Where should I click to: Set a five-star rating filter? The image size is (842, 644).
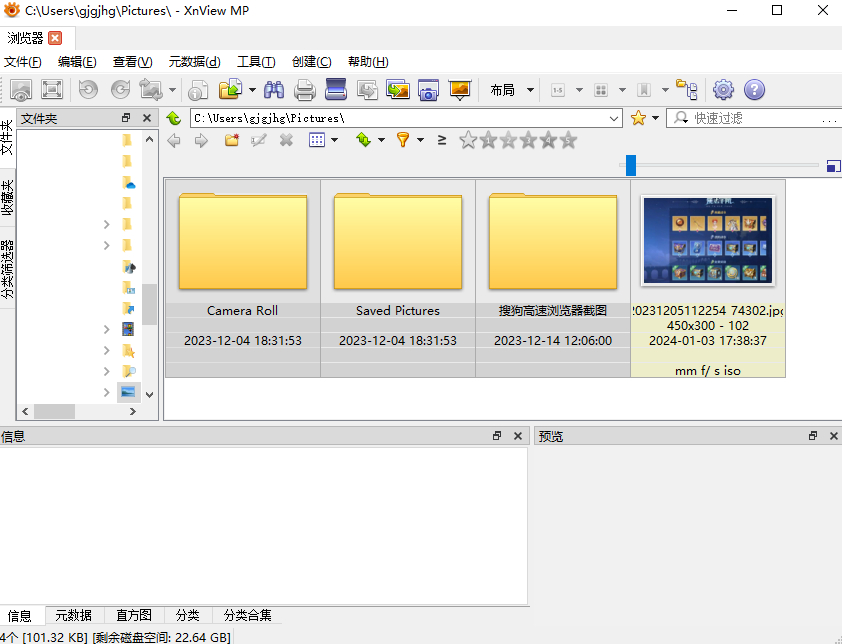coord(567,140)
